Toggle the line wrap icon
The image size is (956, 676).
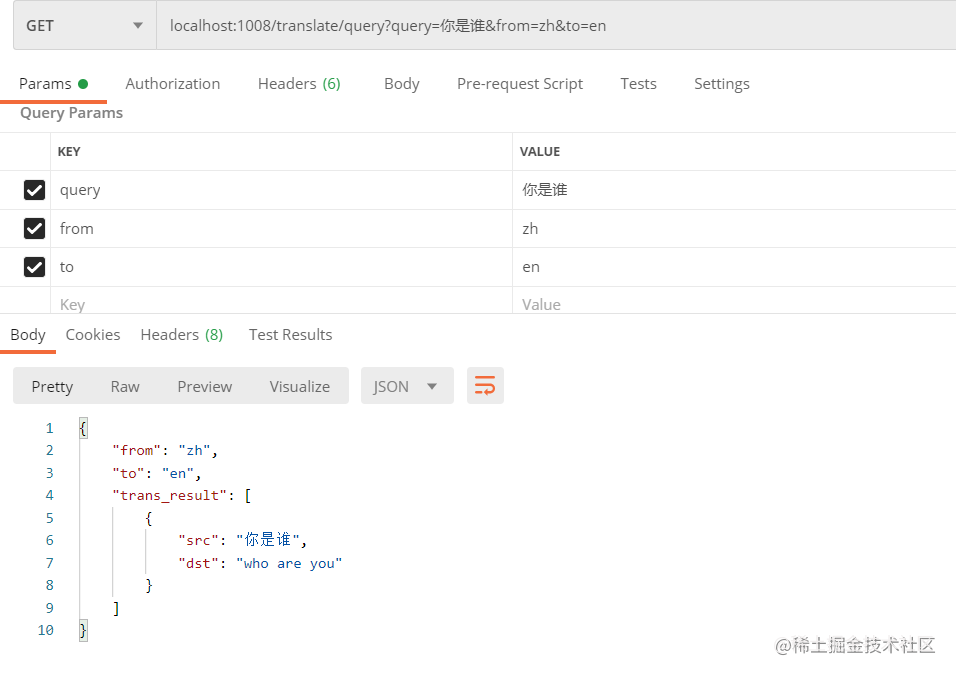pos(485,386)
